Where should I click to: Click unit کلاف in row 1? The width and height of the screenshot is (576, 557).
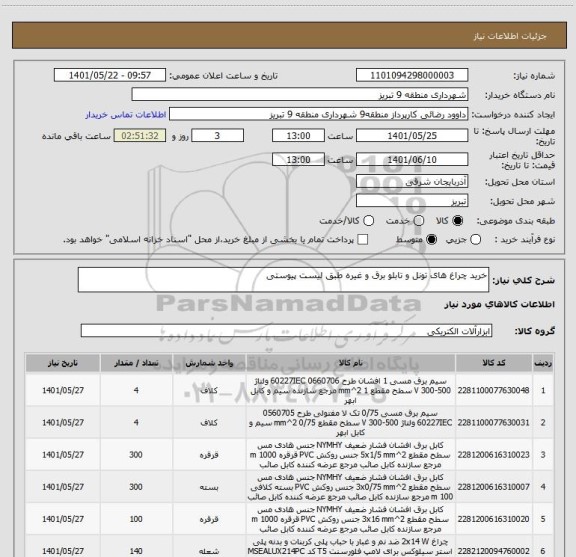209,390
